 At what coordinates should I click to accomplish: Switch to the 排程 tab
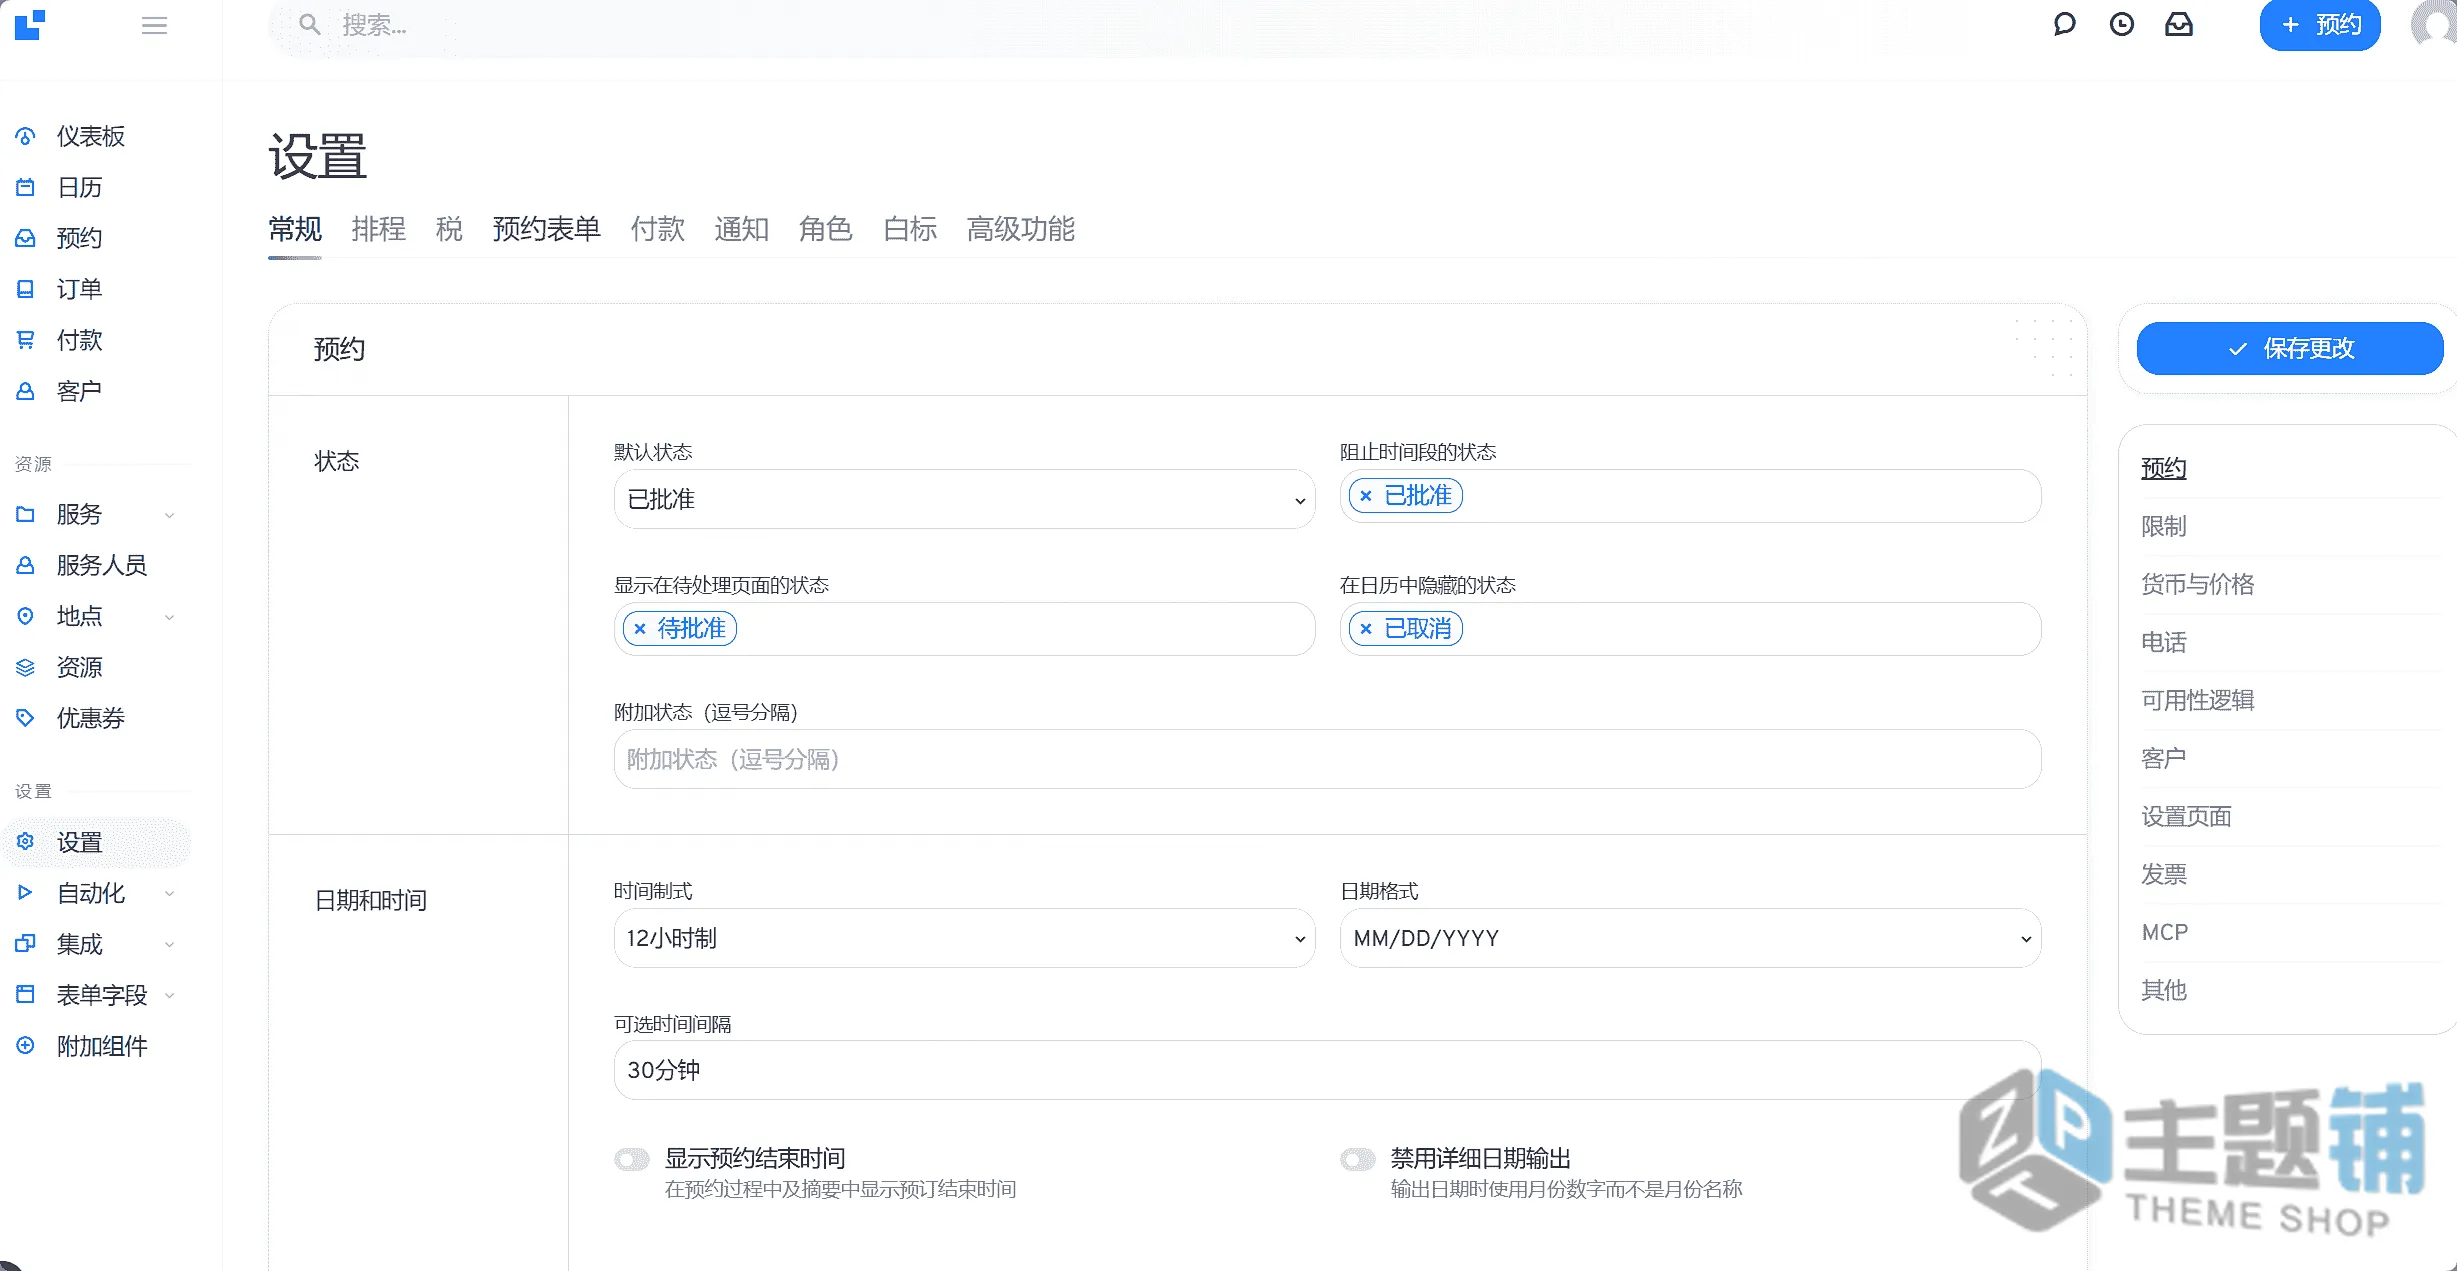[379, 229]
